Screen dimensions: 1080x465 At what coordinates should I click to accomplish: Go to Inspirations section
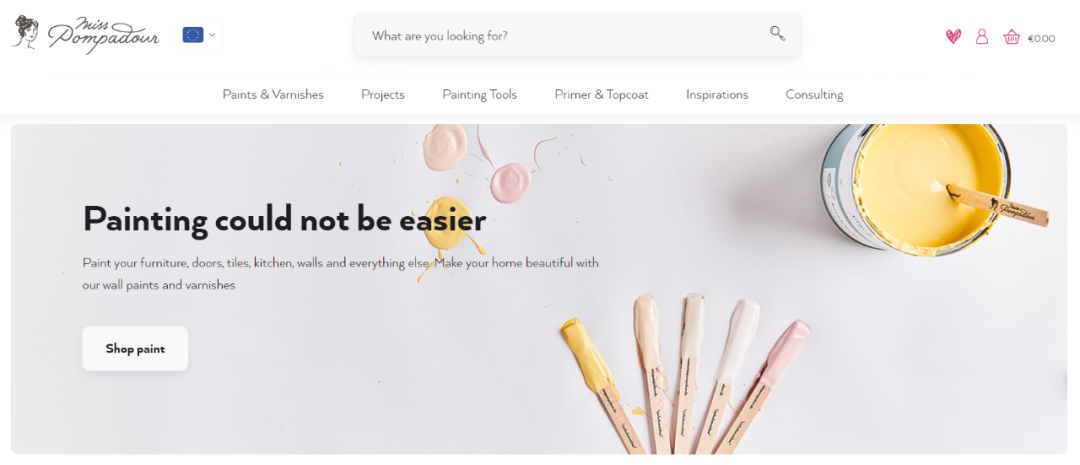(717, 94)
